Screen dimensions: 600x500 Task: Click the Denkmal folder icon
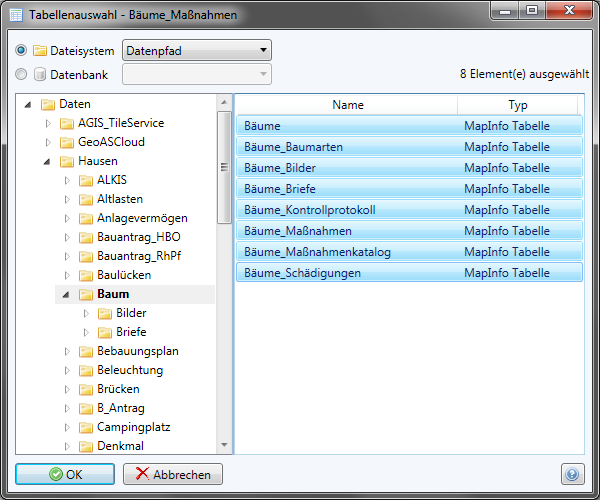pyautogui.click(x=86, y=446)
